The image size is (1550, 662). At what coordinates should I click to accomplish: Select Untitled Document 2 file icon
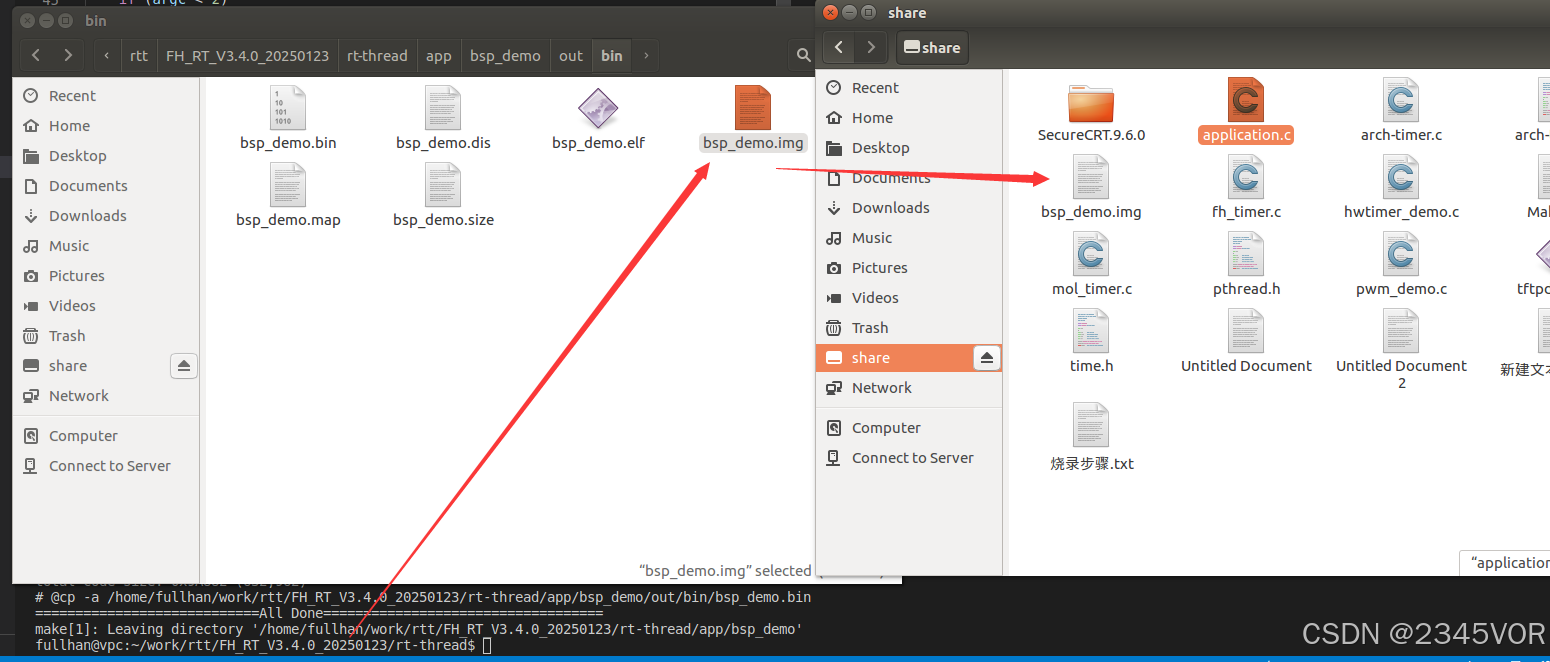[1401, 331]
